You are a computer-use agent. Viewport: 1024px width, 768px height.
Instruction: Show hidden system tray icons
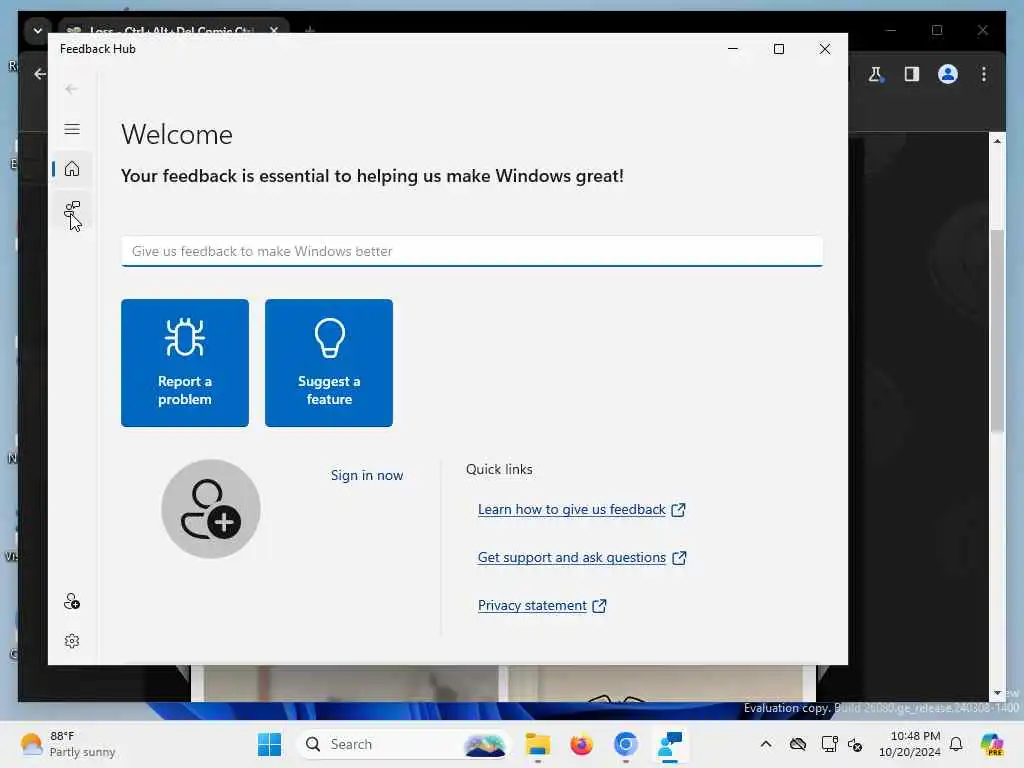(766, 744)
